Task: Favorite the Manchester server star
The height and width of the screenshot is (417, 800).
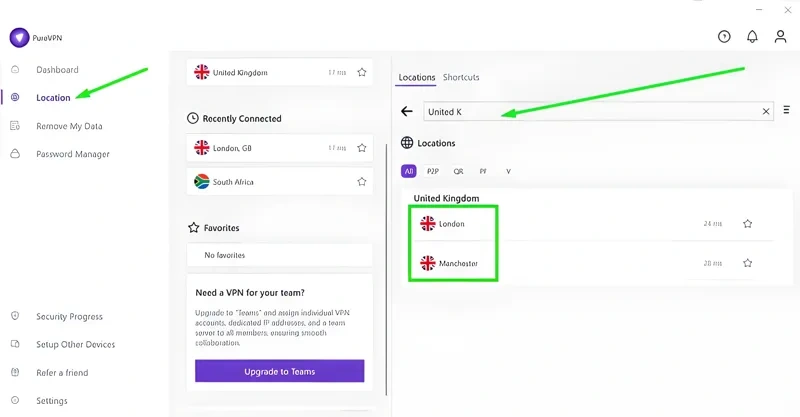Action: [x=747, y=263]
